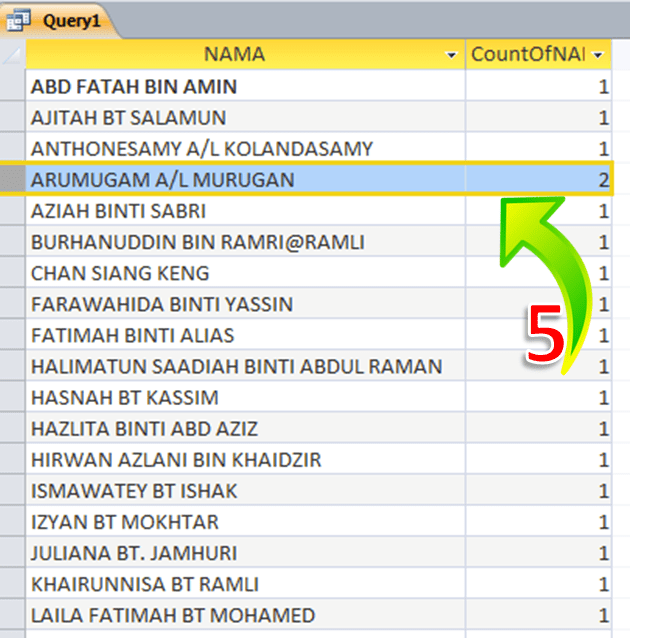The height and width of the screenshot is (638, 654).
Task: Click the count cell for ABD FATAH BIN AMIN
Action: (538, 87)
